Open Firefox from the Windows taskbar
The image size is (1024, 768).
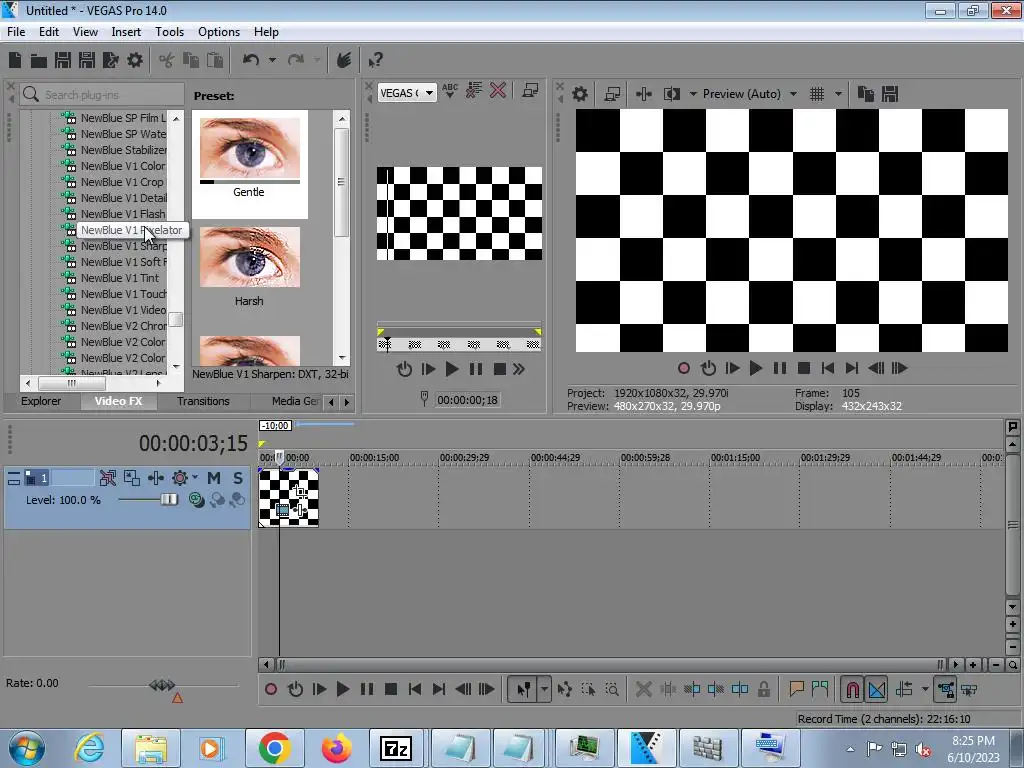pyautogui.click(x=336, y=748)
